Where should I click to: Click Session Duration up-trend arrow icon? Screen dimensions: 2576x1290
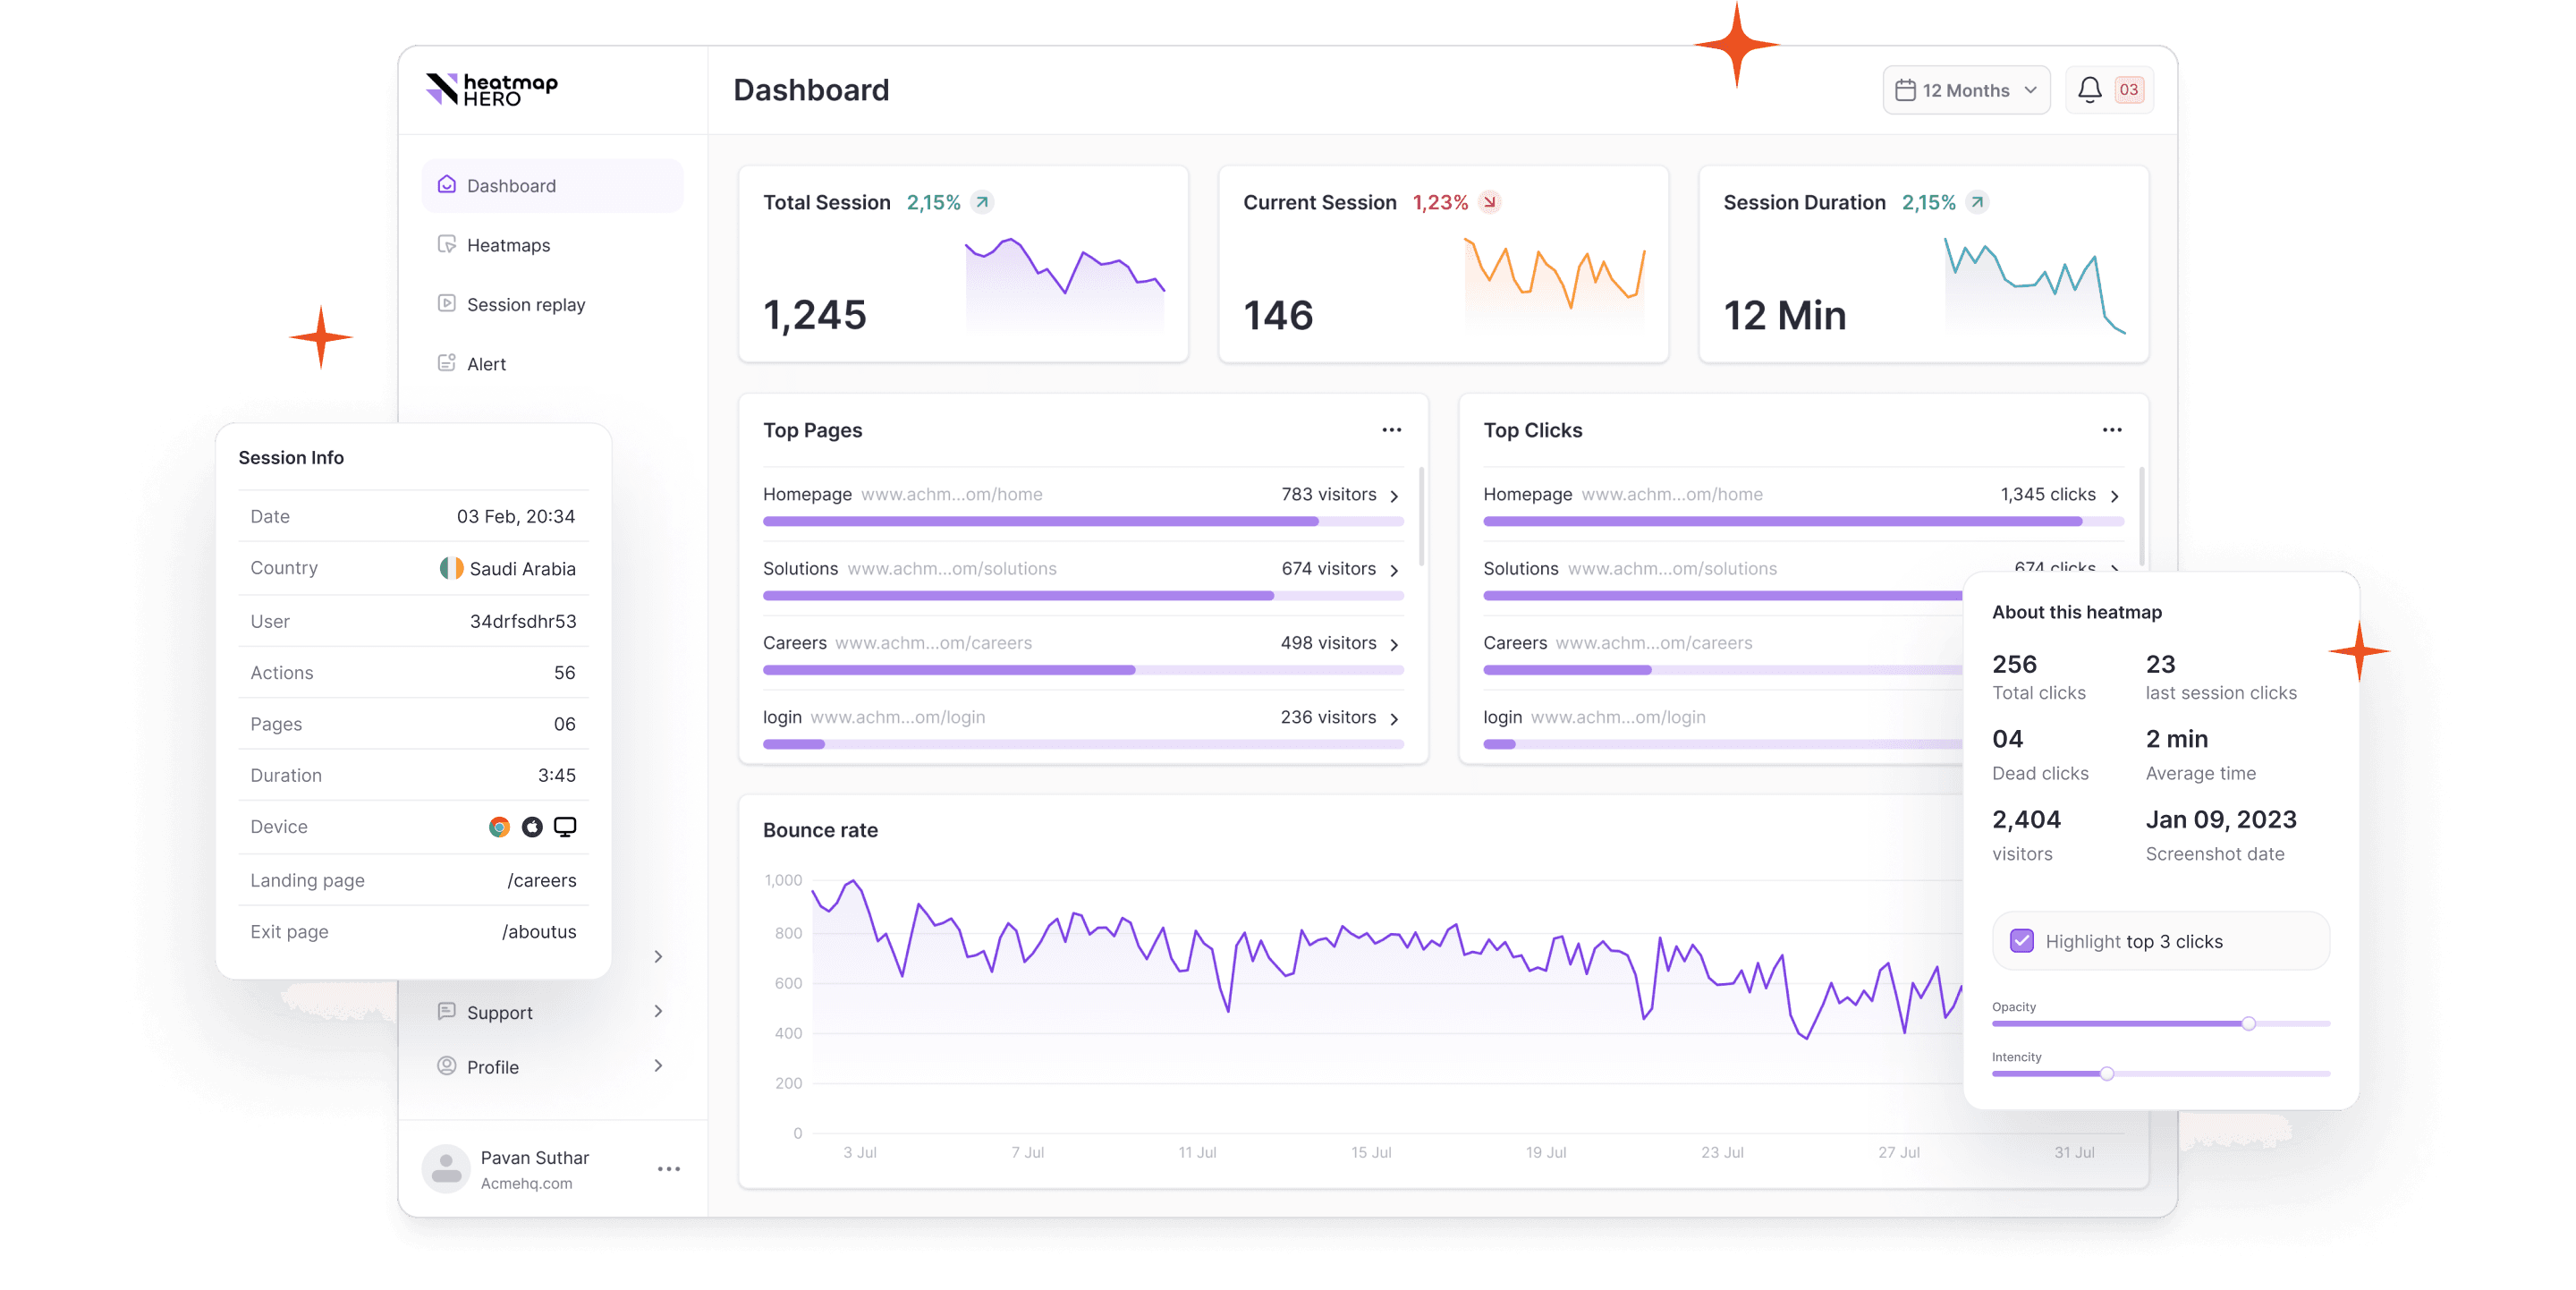1976,202
